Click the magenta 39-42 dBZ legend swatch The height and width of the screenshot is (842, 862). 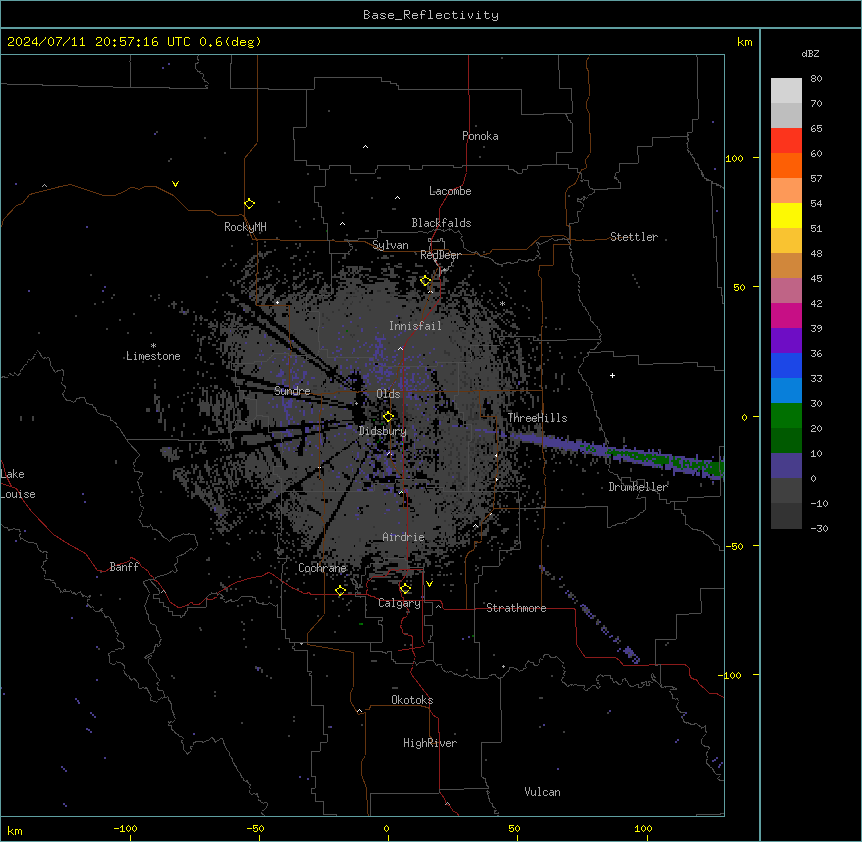tap(786, 315)
